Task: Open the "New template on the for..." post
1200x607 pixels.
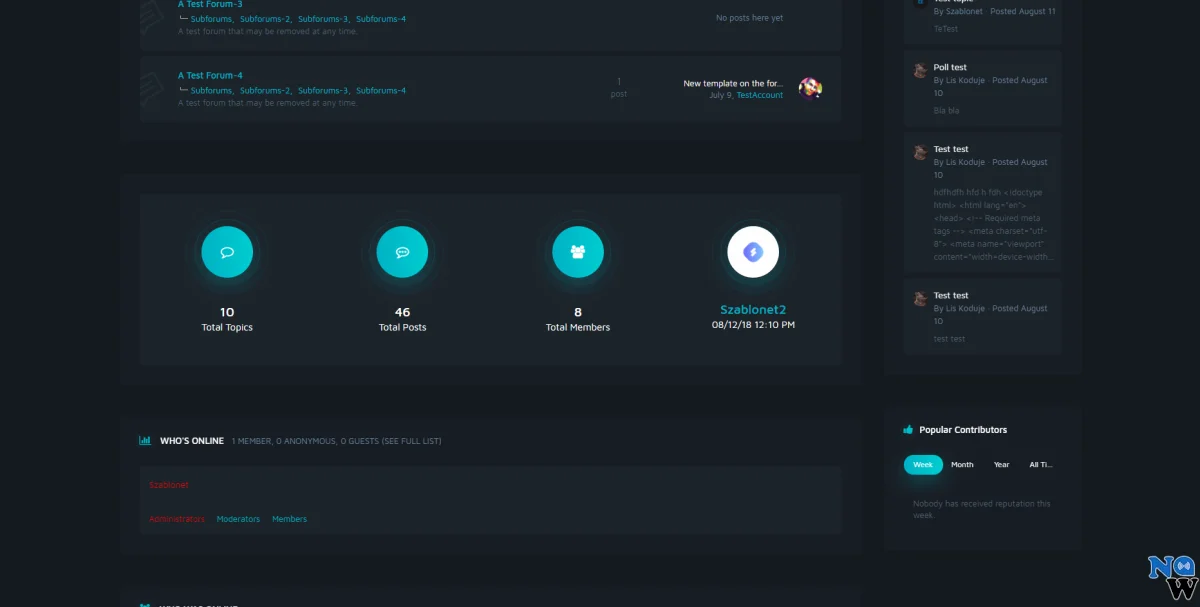Action: 733,84
